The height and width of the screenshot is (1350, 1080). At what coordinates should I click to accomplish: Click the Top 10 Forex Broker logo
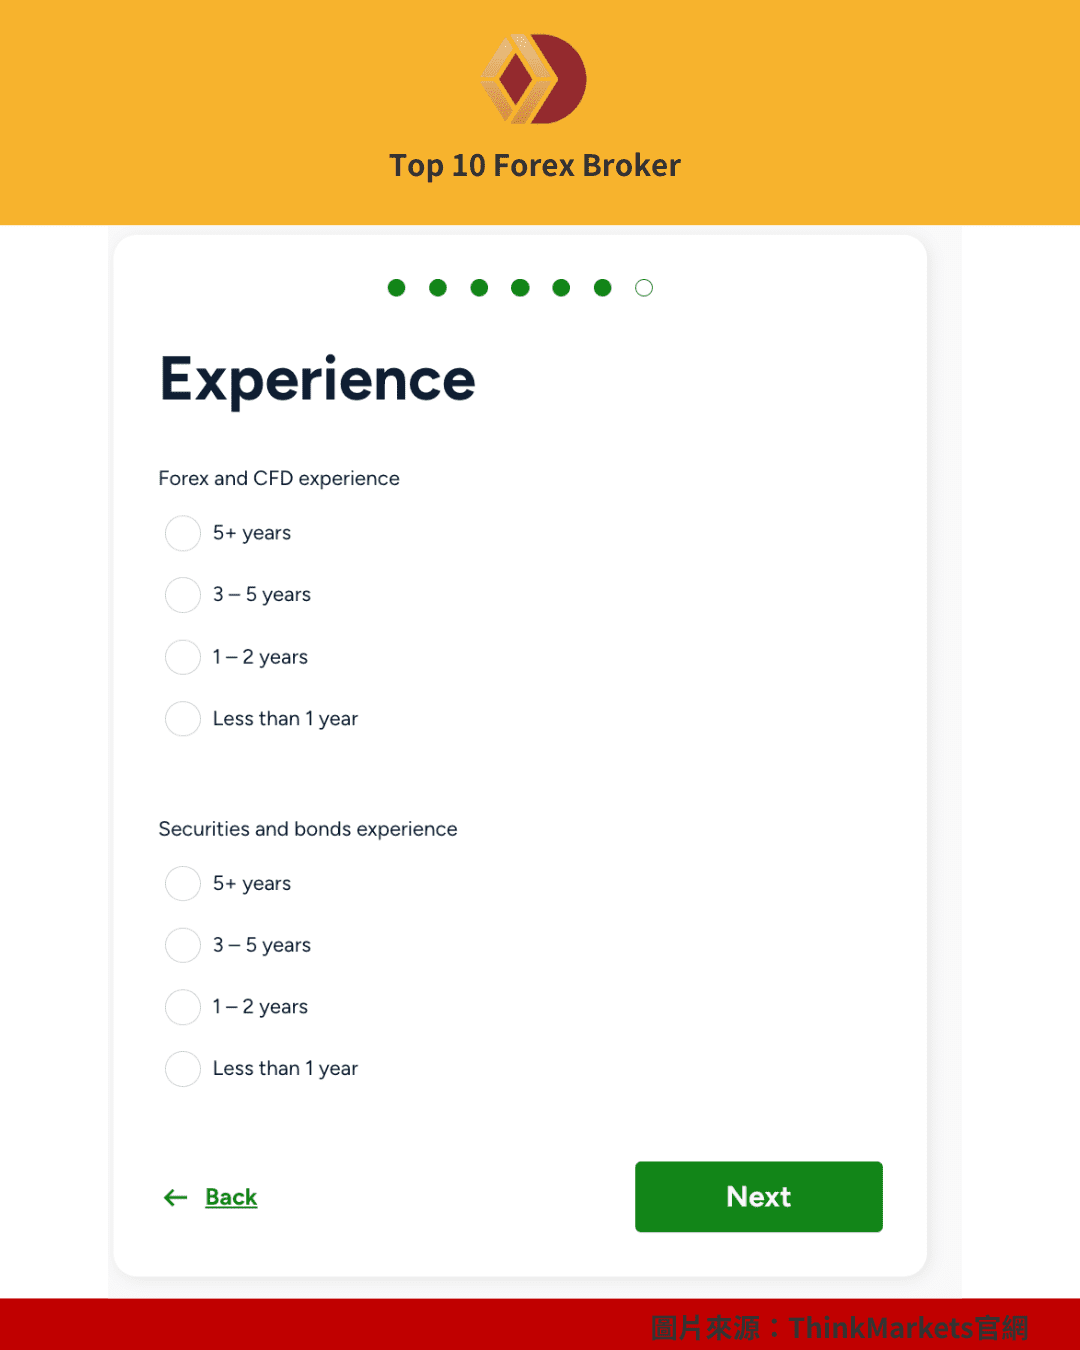(x=534, y=79)
